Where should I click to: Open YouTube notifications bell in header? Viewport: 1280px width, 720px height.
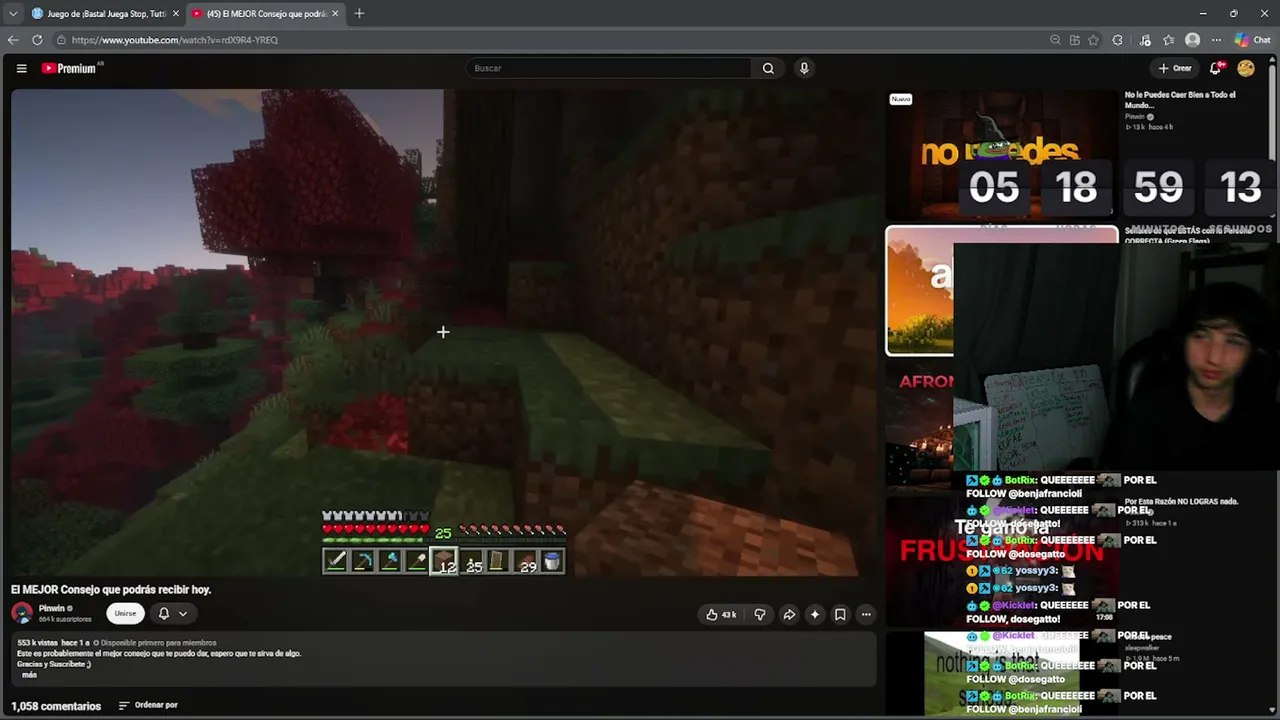click(1216, 68)
